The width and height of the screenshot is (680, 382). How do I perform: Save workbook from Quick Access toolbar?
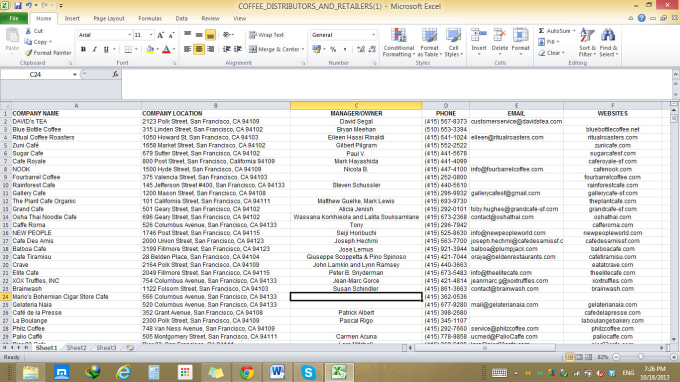18,6
